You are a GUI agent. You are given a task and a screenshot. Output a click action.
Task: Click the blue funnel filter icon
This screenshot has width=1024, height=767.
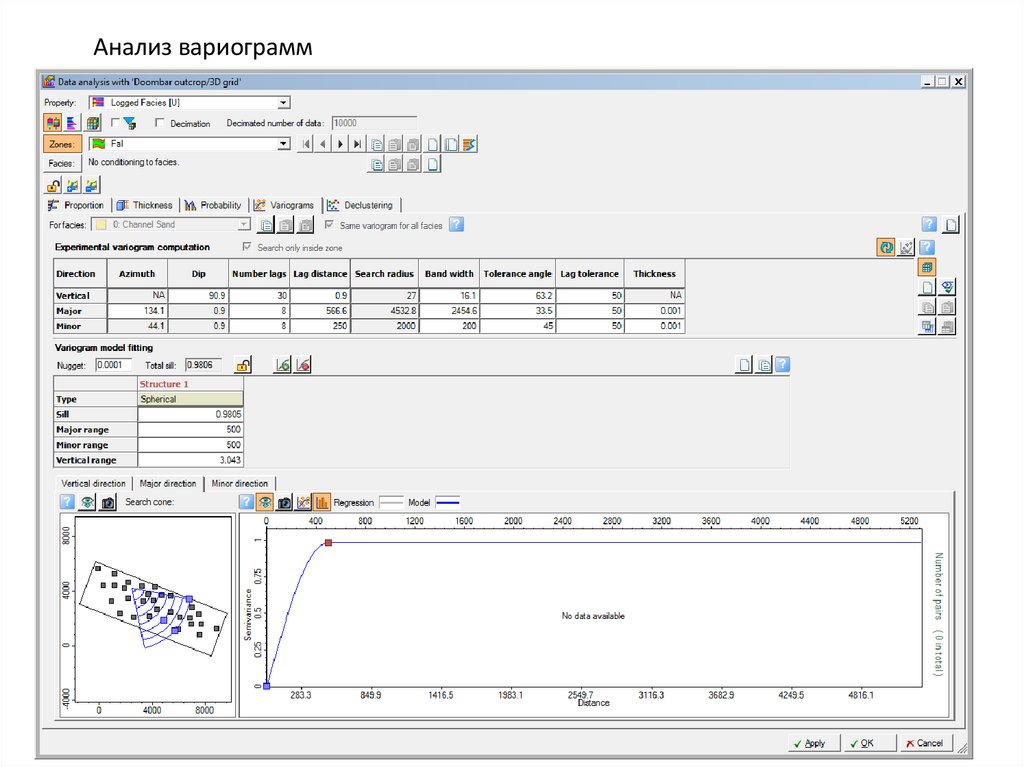point(129,123)
